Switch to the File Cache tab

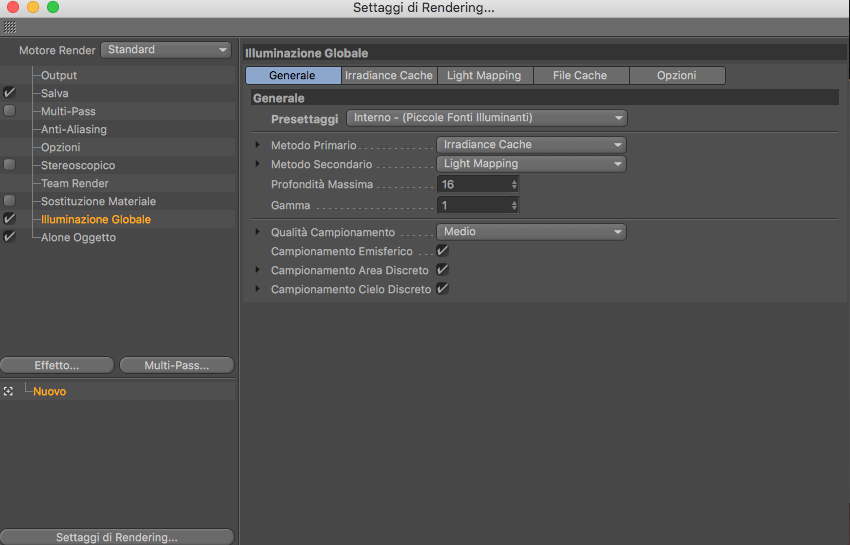[x=580, y=75]
